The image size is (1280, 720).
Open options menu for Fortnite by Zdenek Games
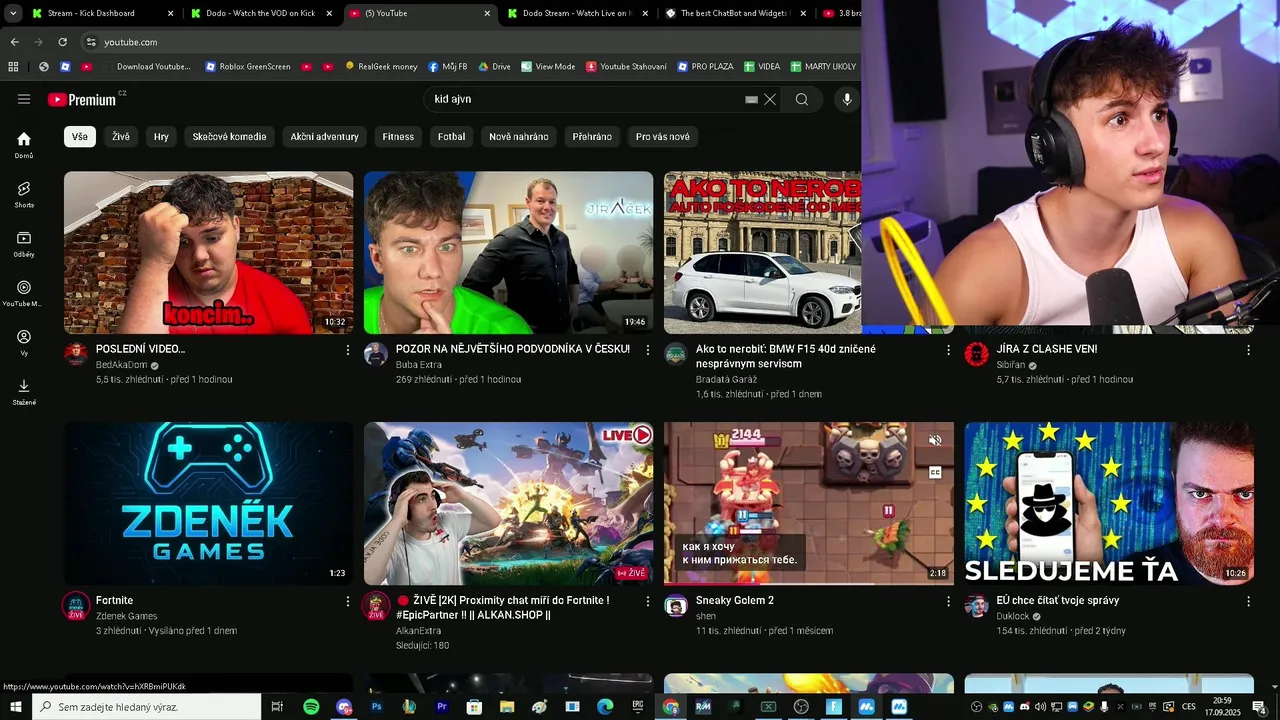(x=348, y=602)
